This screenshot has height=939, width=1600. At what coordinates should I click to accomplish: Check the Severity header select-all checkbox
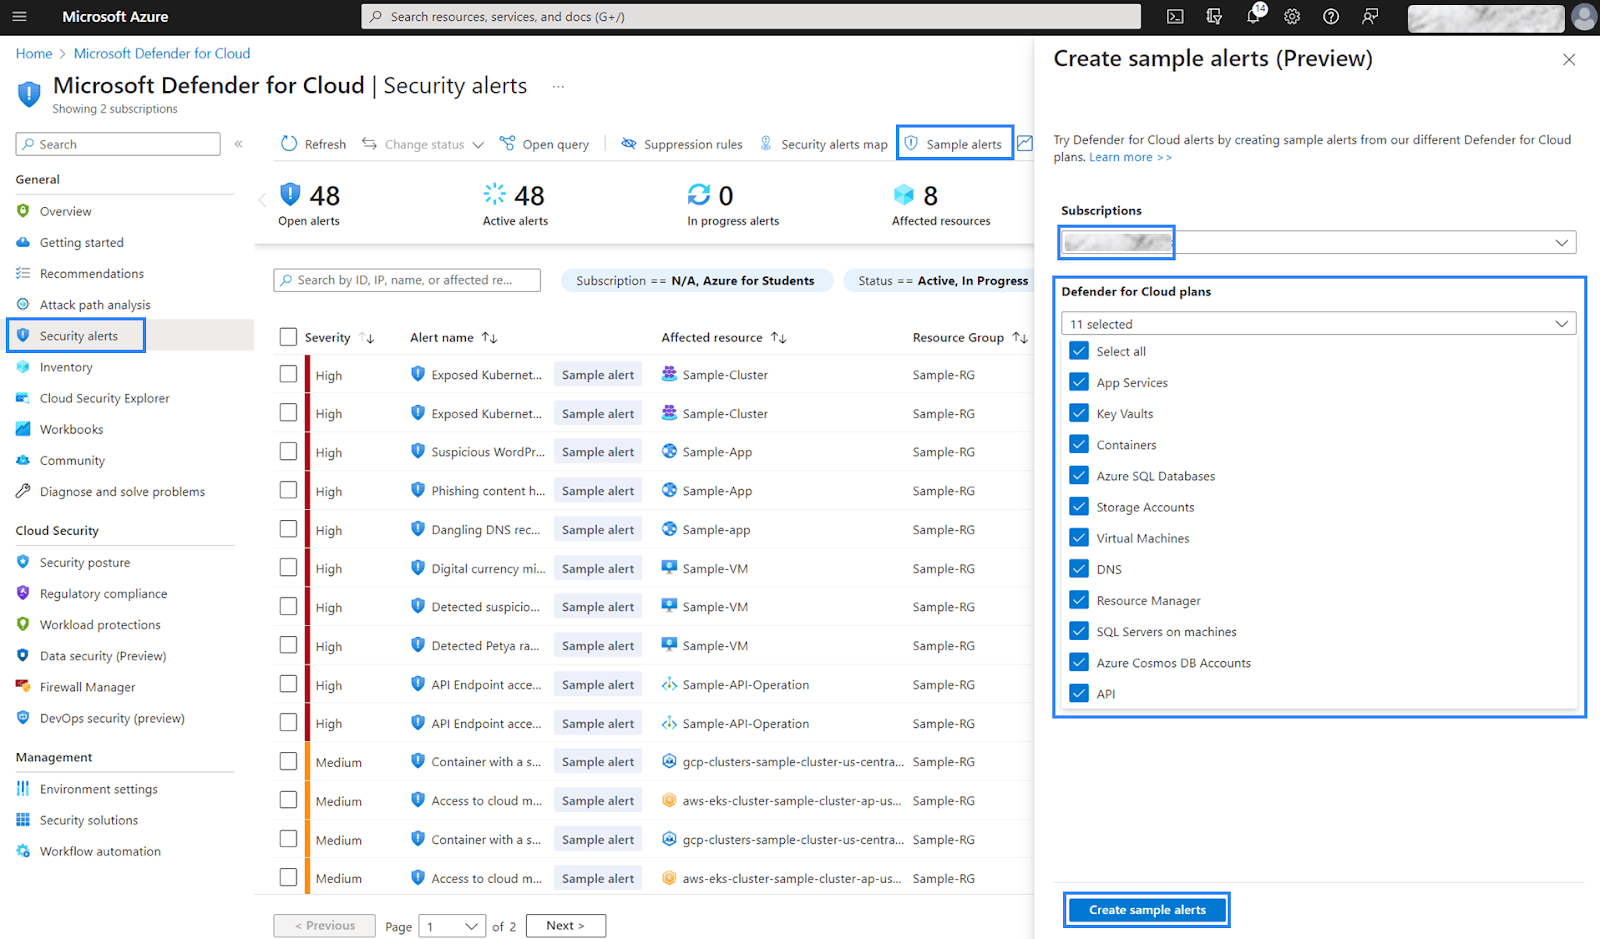pyautogui.click(x=288, y=337)
